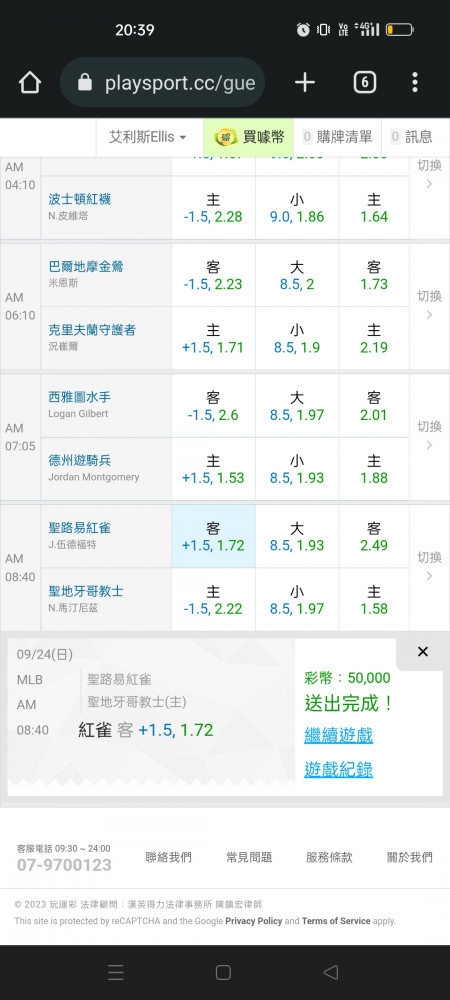Viewport: 450px width, 1000px height.
Task: Open the 購牌清單 tab
Action: click(337, 136)
